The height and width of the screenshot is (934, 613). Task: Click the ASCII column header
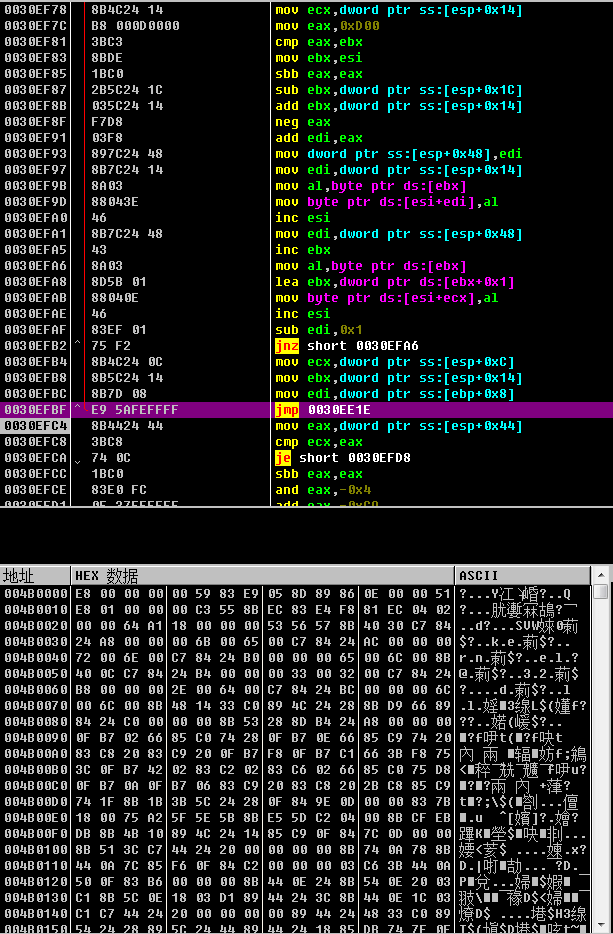[522, 575]
